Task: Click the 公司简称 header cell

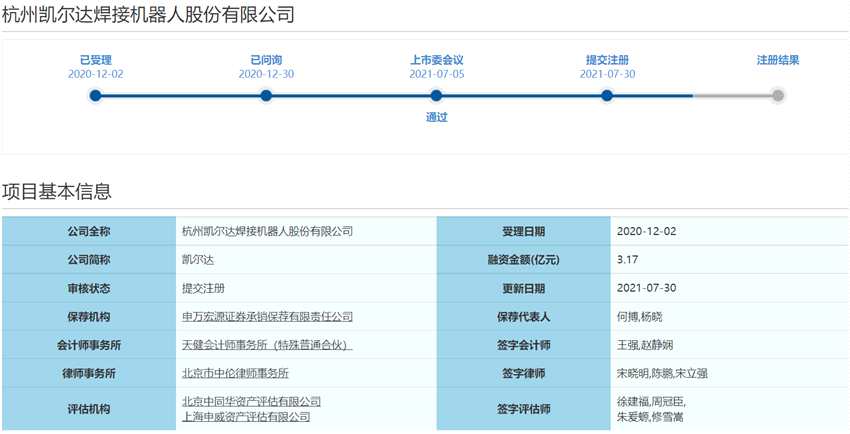Action: point(89,260)
